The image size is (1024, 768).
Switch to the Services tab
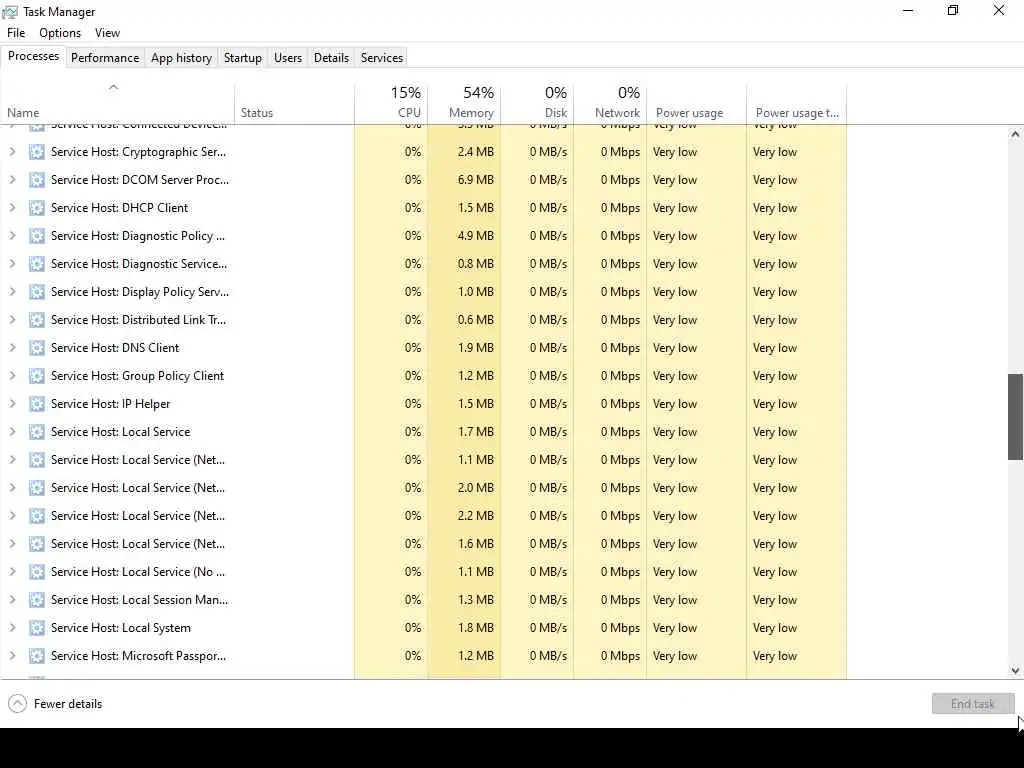coord(381,57)
